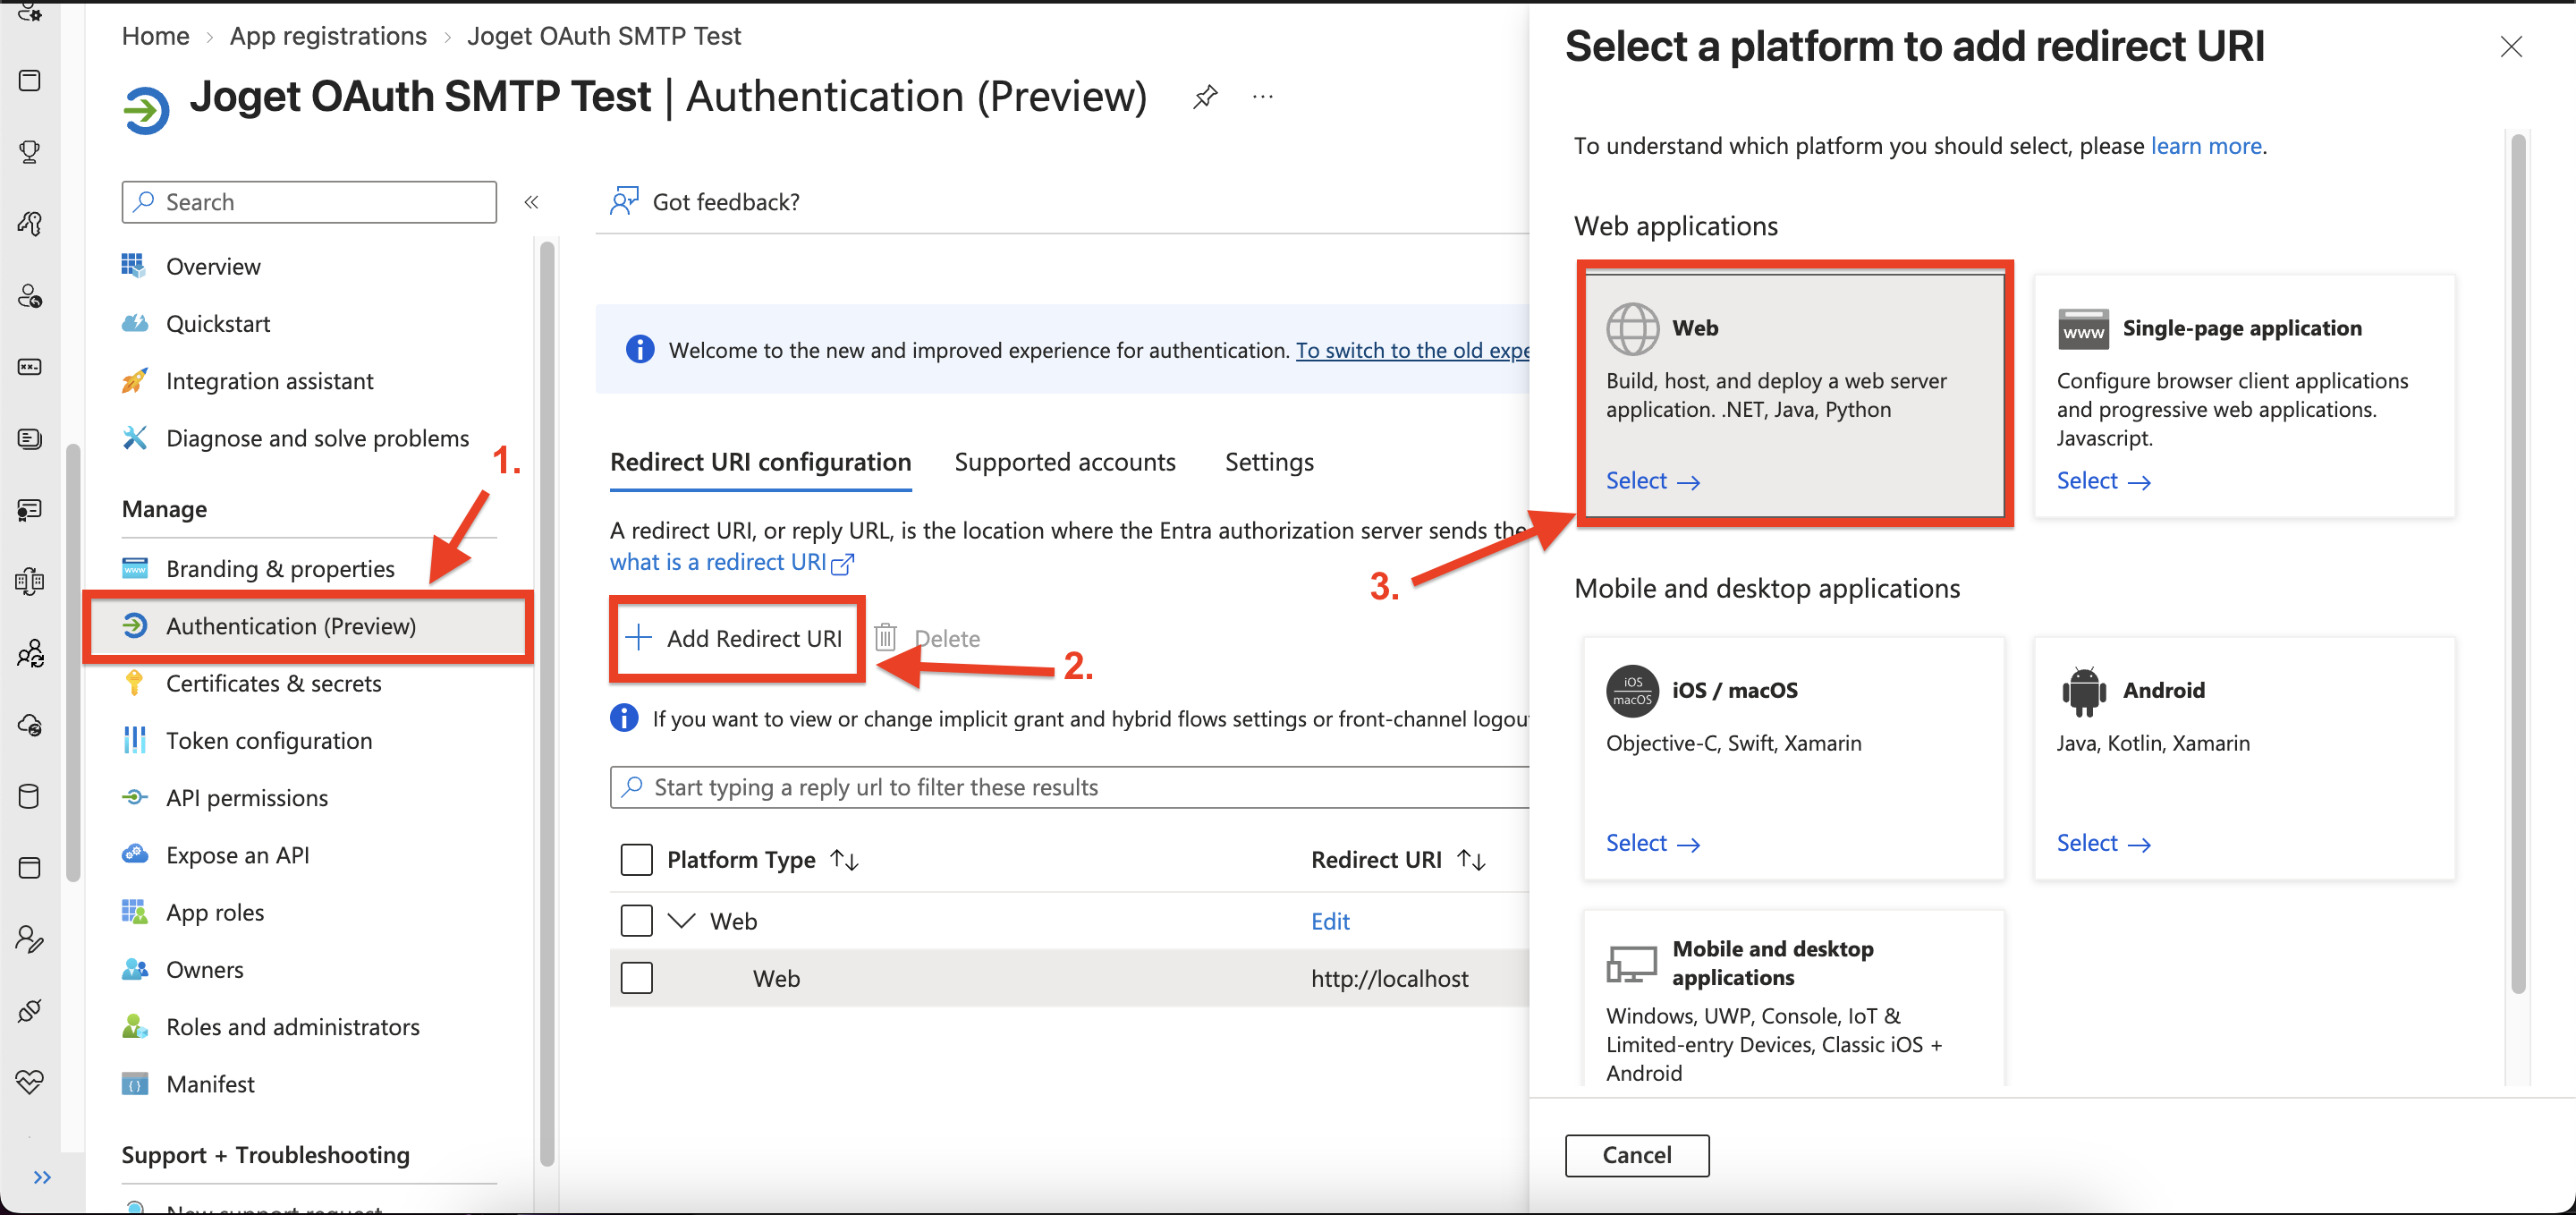Focus the reply url filter field
Viewport: 2576px width, 1215px height.
point(1070,787)
